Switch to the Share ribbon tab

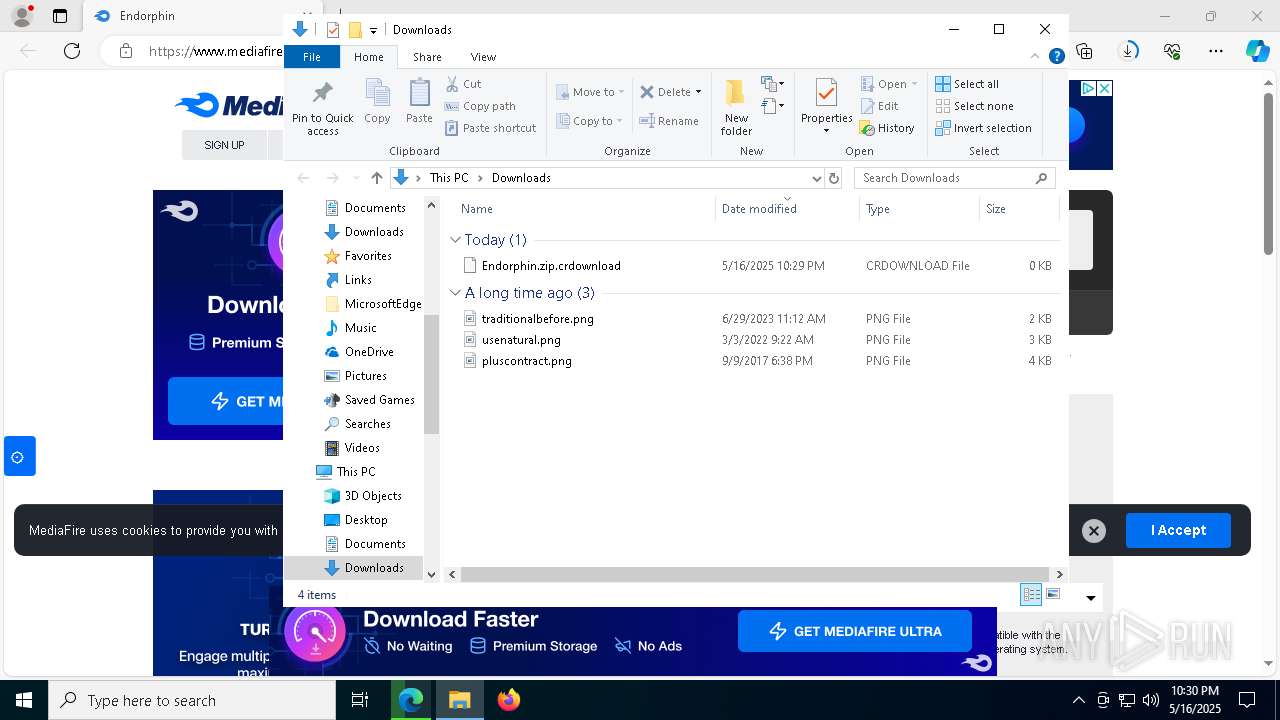pyautogui.click(x=427, y=57)
